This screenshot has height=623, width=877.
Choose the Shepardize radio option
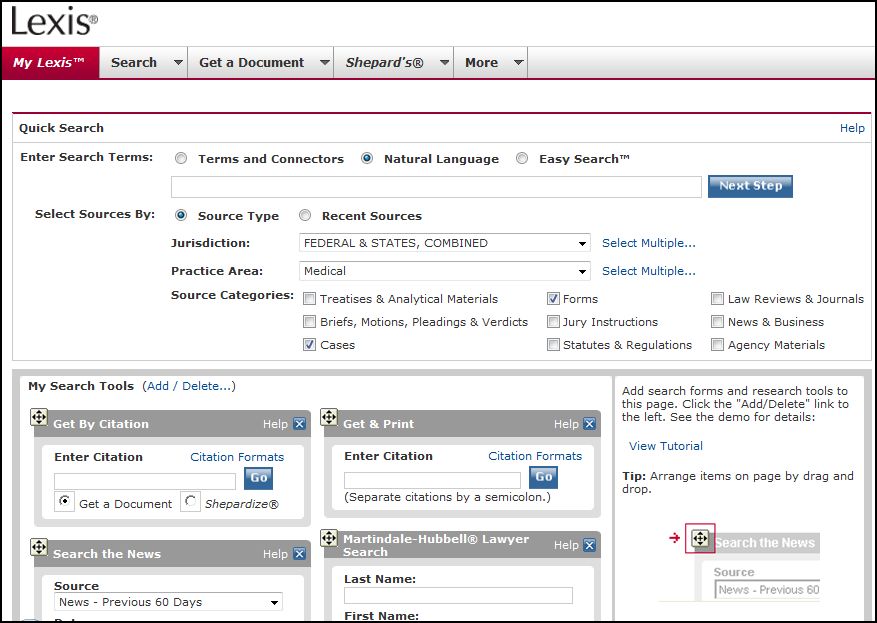(x=190, y=502)
